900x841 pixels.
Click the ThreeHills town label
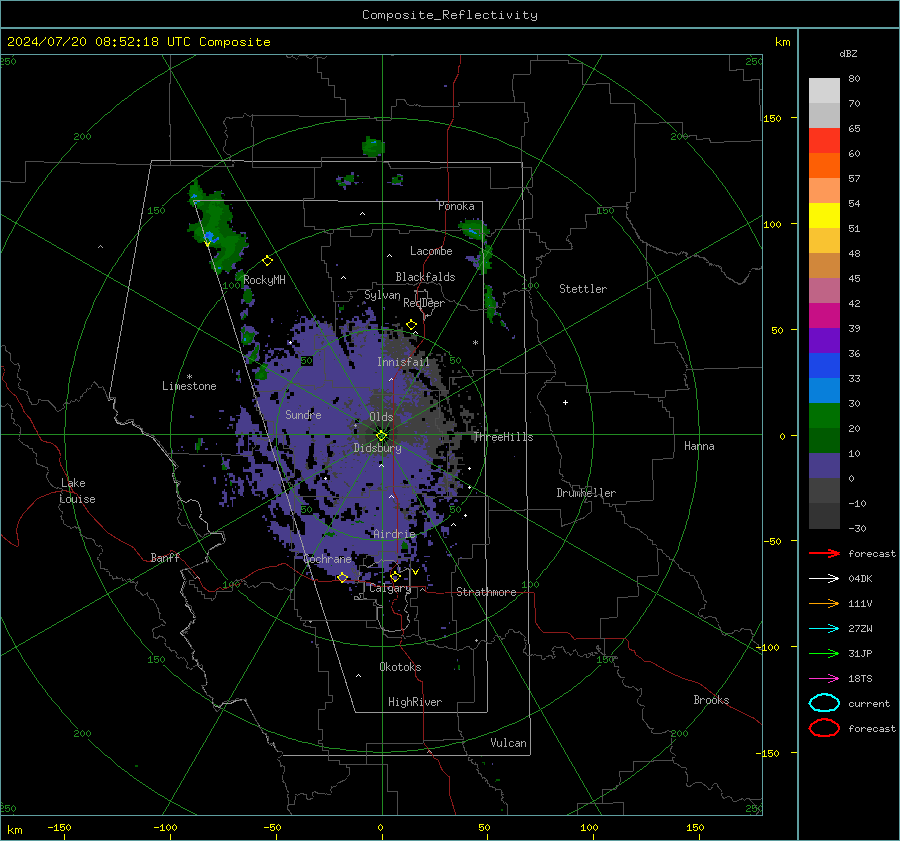pyautogui.click(x=503, y=437)
